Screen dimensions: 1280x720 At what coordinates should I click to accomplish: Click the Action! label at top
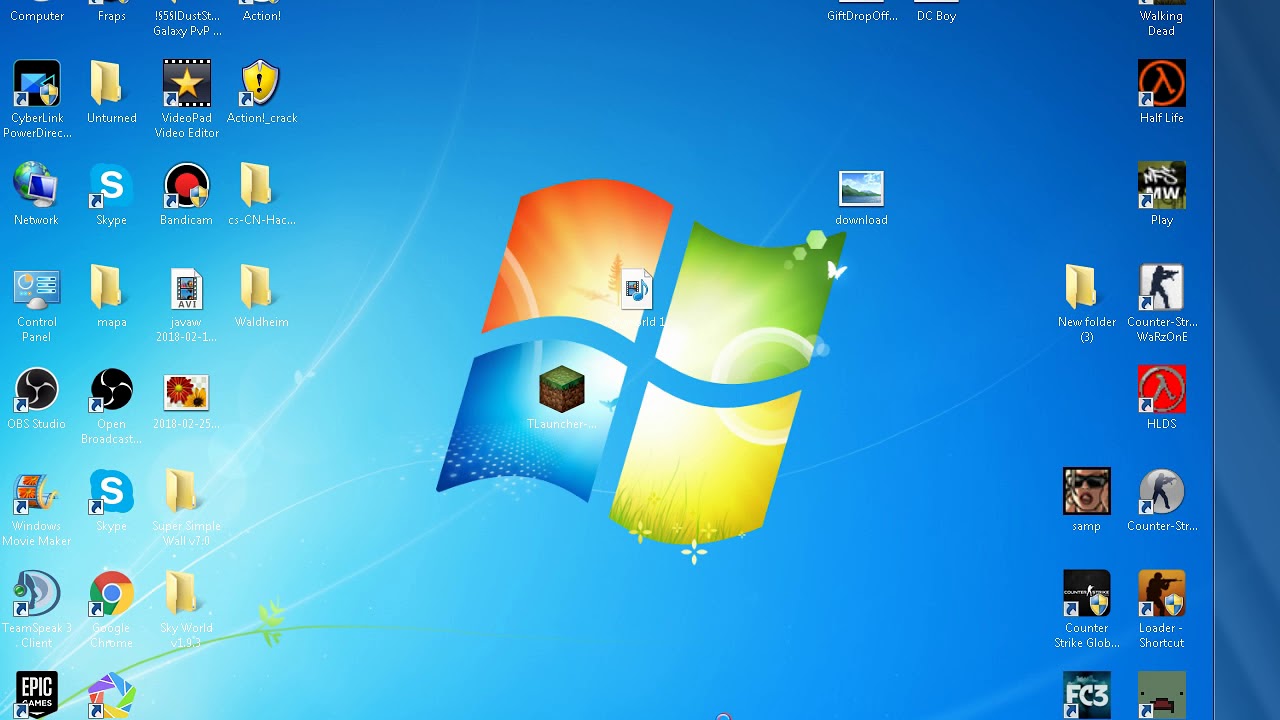(x=262, y=16)
